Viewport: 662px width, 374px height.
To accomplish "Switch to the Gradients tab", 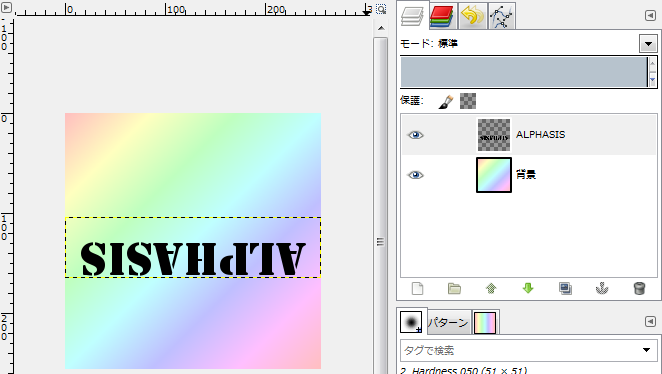I will (485, 323).
